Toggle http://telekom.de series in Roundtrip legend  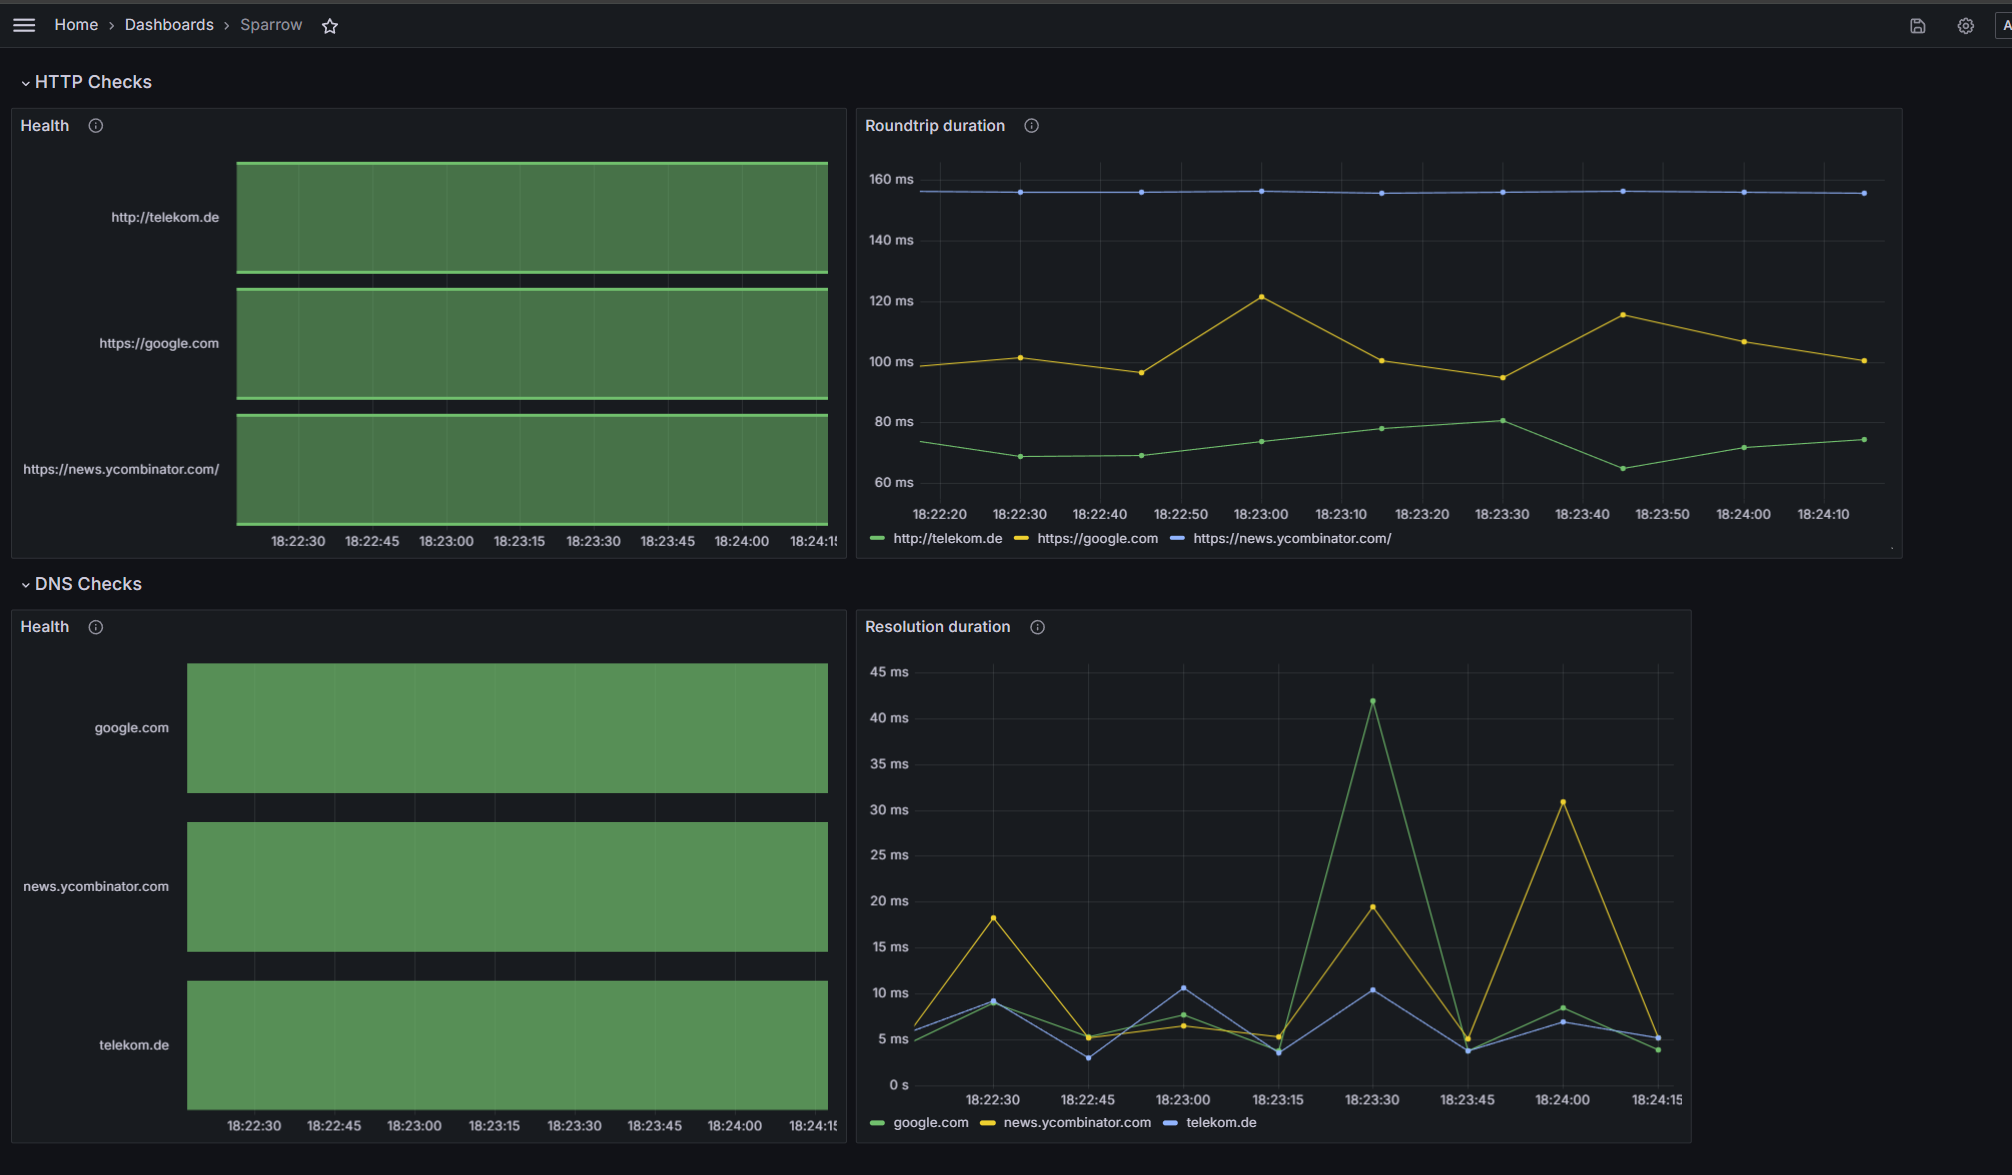coord(947,539)
